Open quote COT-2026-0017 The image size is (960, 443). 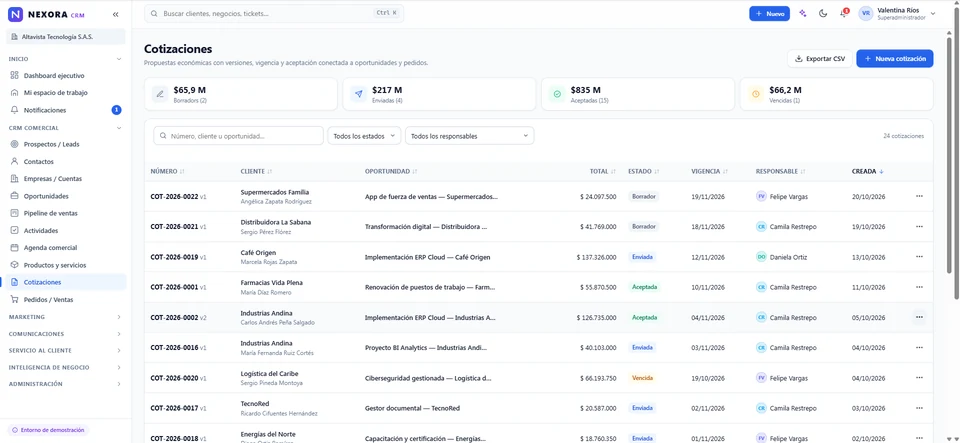tap(174, 408)
